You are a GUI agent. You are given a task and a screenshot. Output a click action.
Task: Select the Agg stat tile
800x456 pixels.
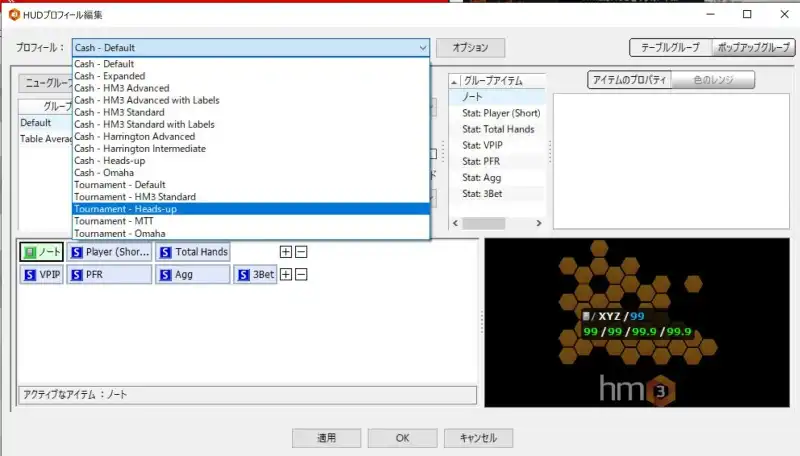[193, 274]
